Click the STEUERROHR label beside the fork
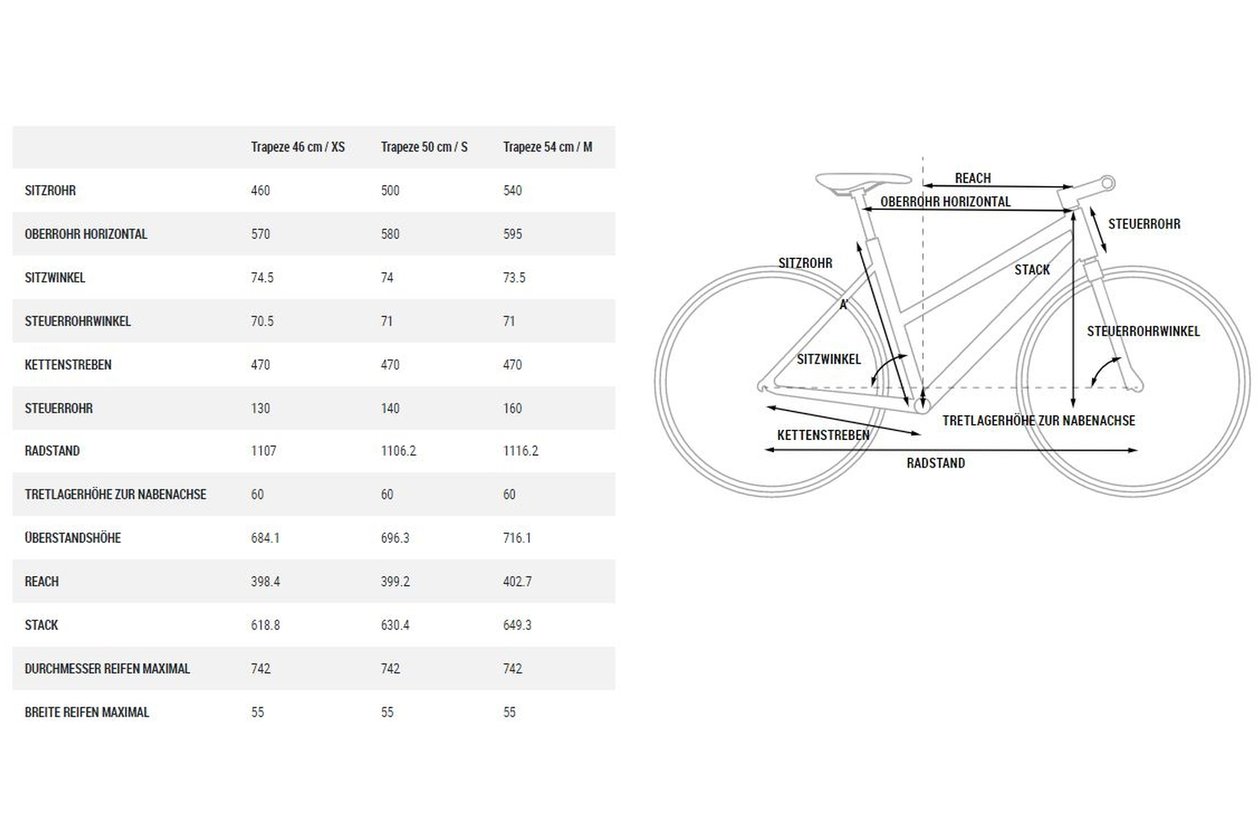1260x840 pixels. tap(1144, 224)
